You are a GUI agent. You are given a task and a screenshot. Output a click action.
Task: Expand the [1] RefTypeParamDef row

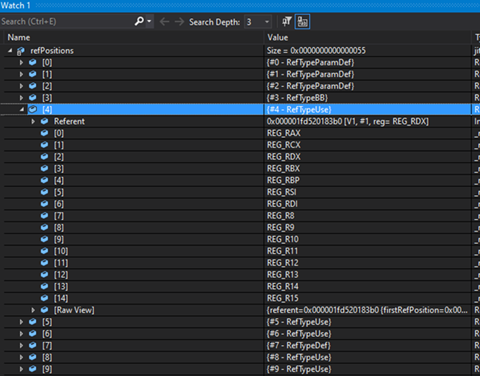tap(21, 74)
